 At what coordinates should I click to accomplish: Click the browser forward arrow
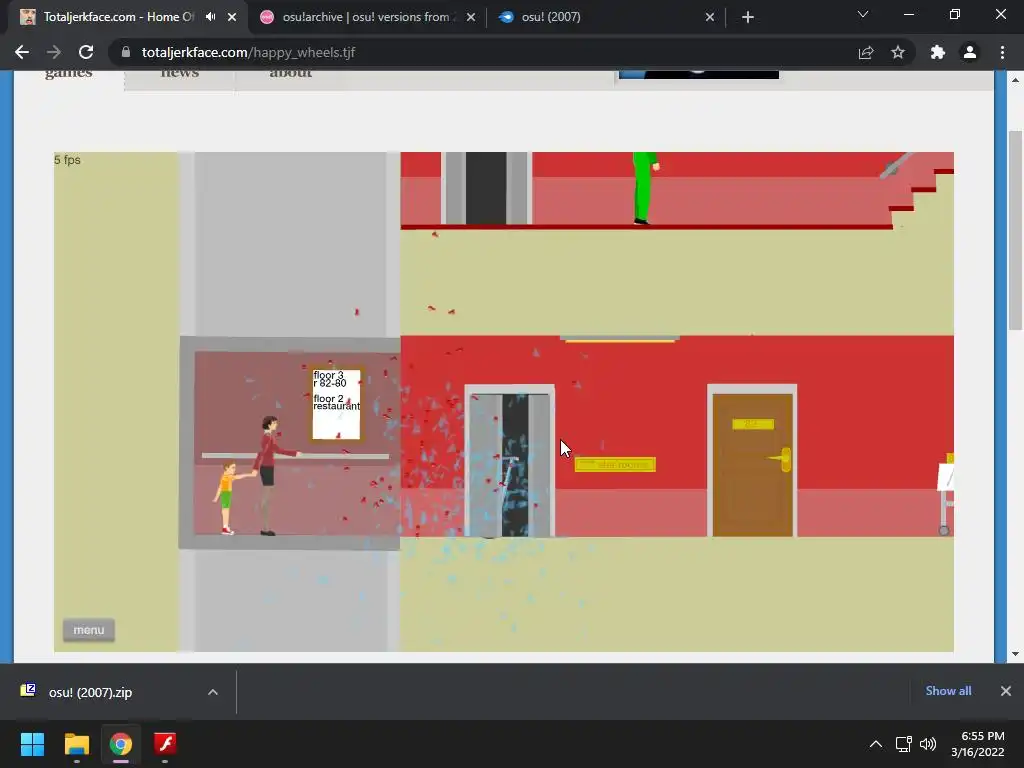click(54, 52)
